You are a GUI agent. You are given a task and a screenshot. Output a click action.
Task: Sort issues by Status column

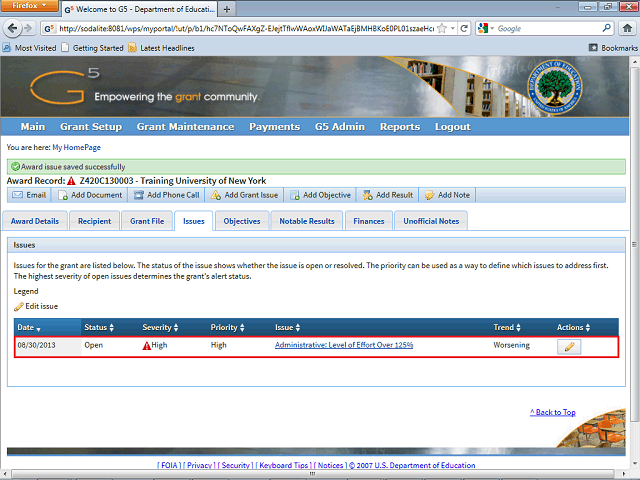[99, 327]
